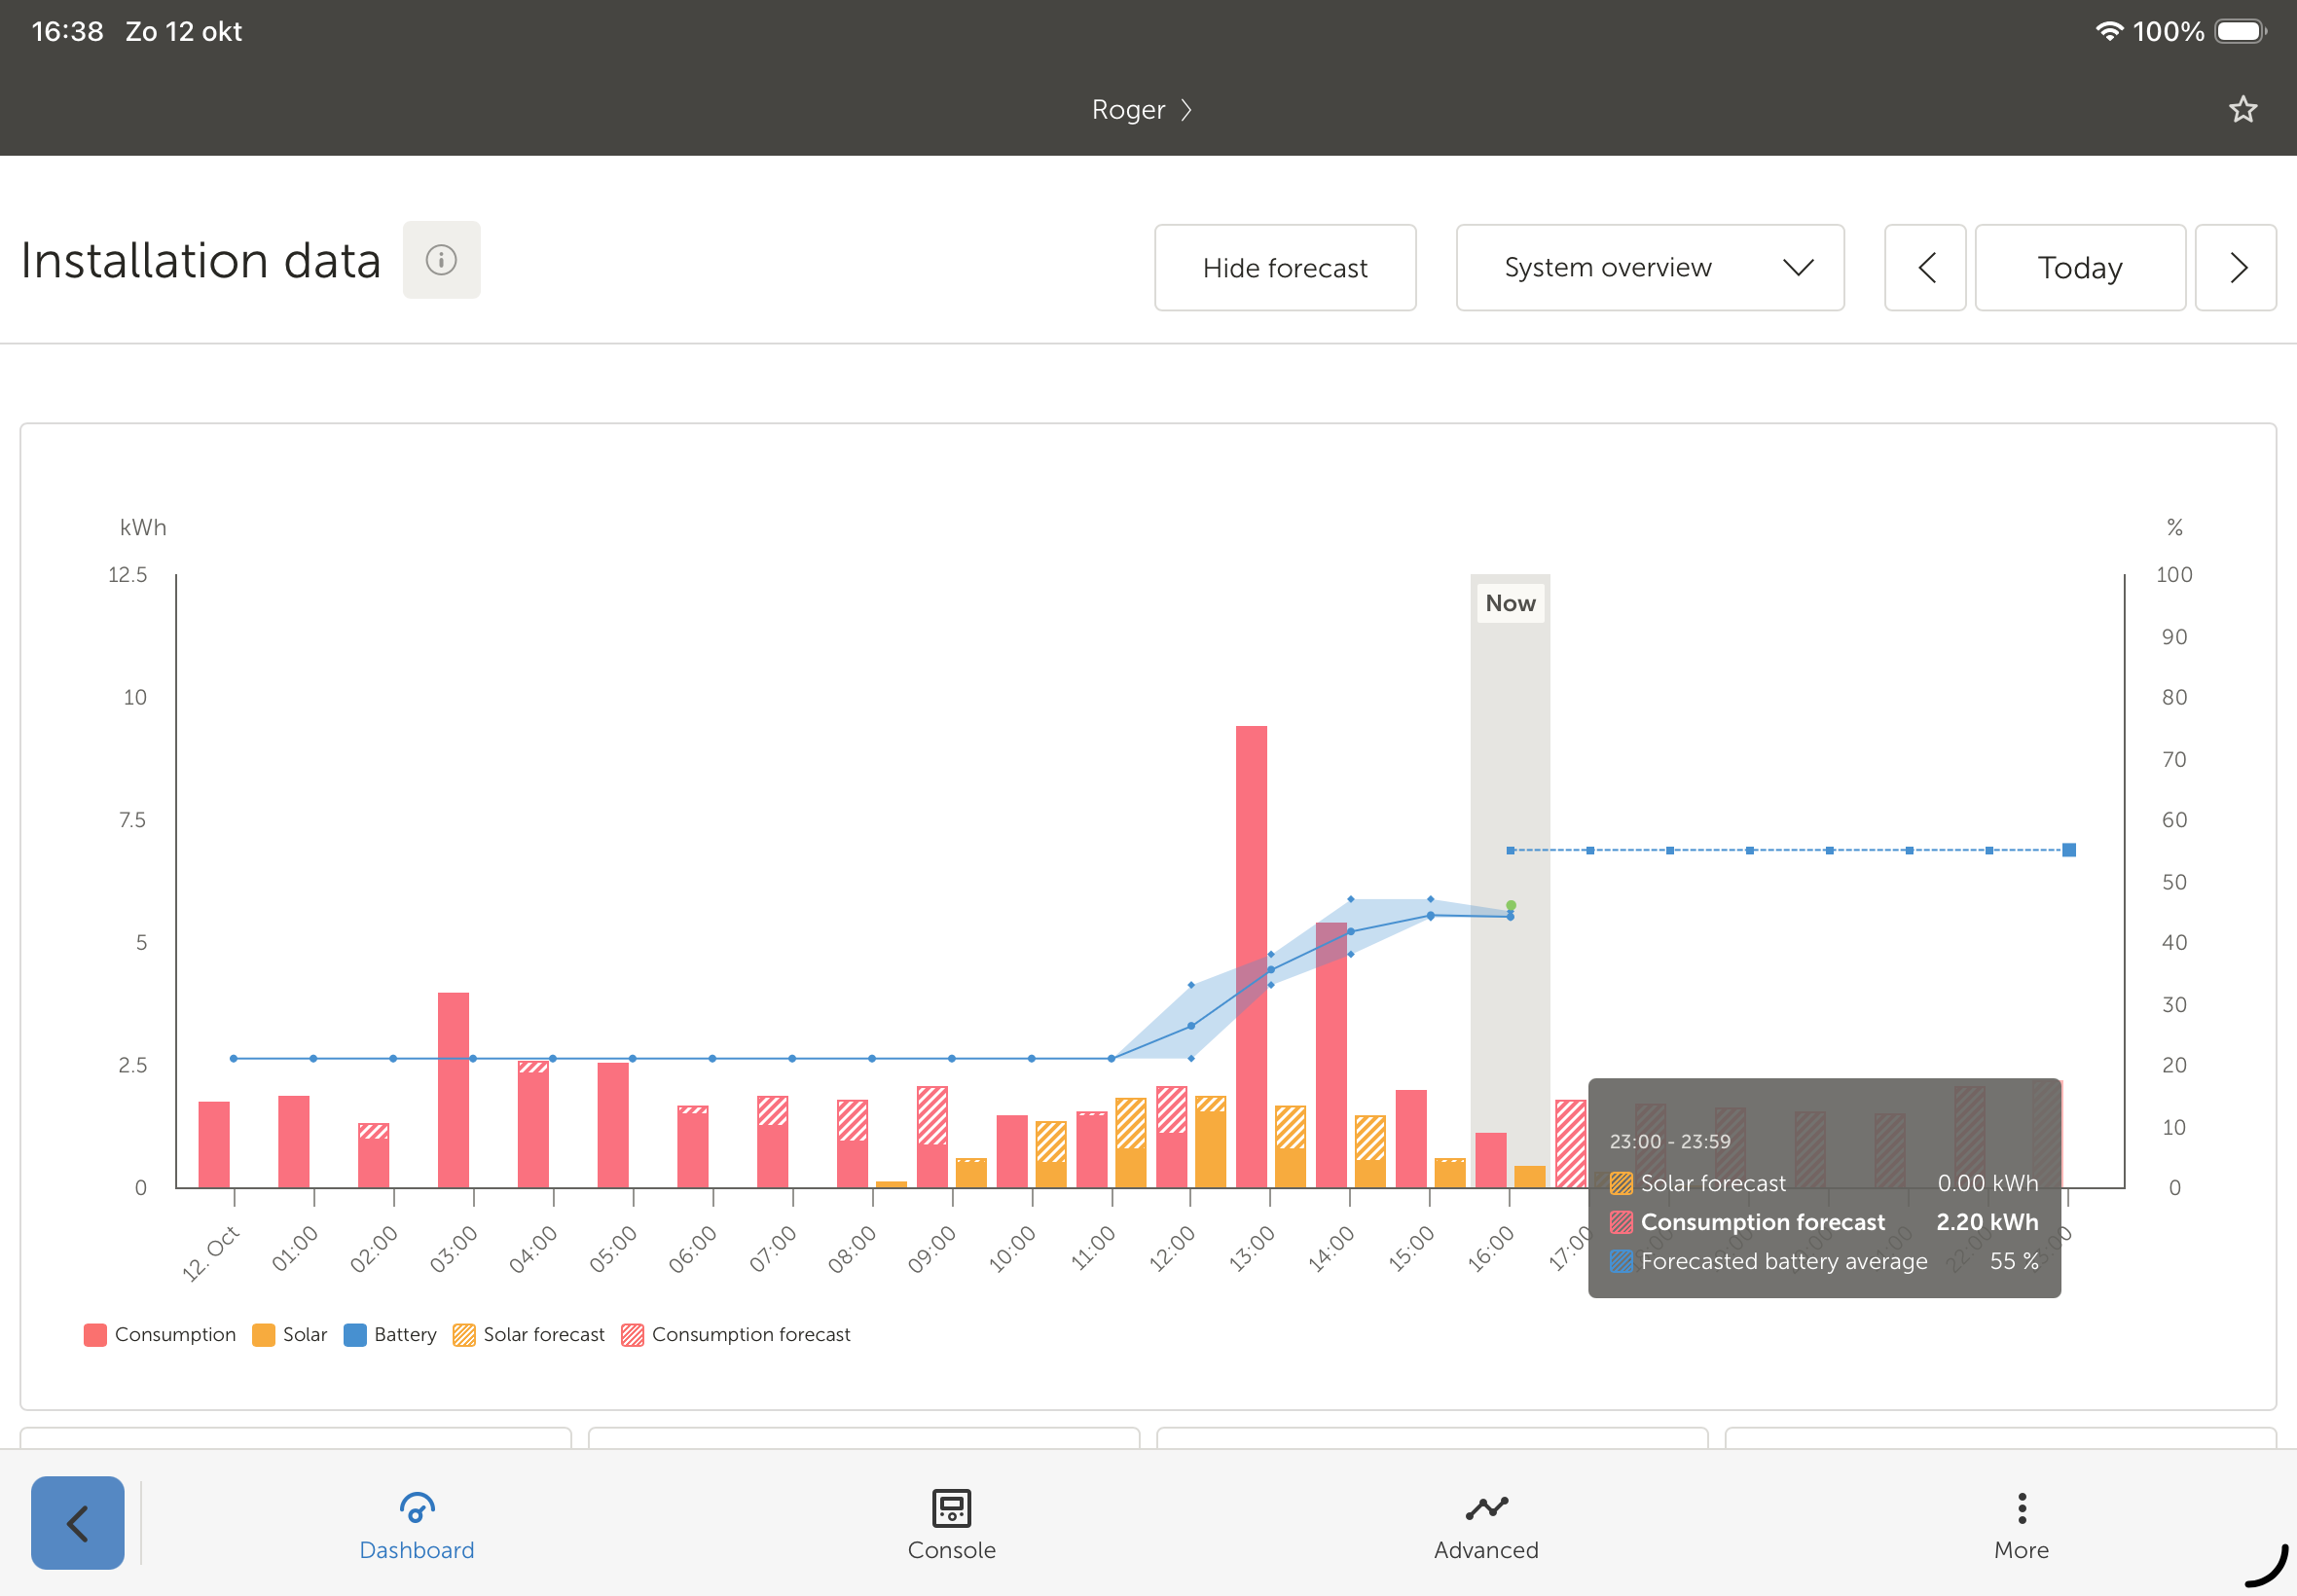
Task: Toggle Consumption forecast legend swatch
Action: pyautogui.click(x=632, y=1334)
